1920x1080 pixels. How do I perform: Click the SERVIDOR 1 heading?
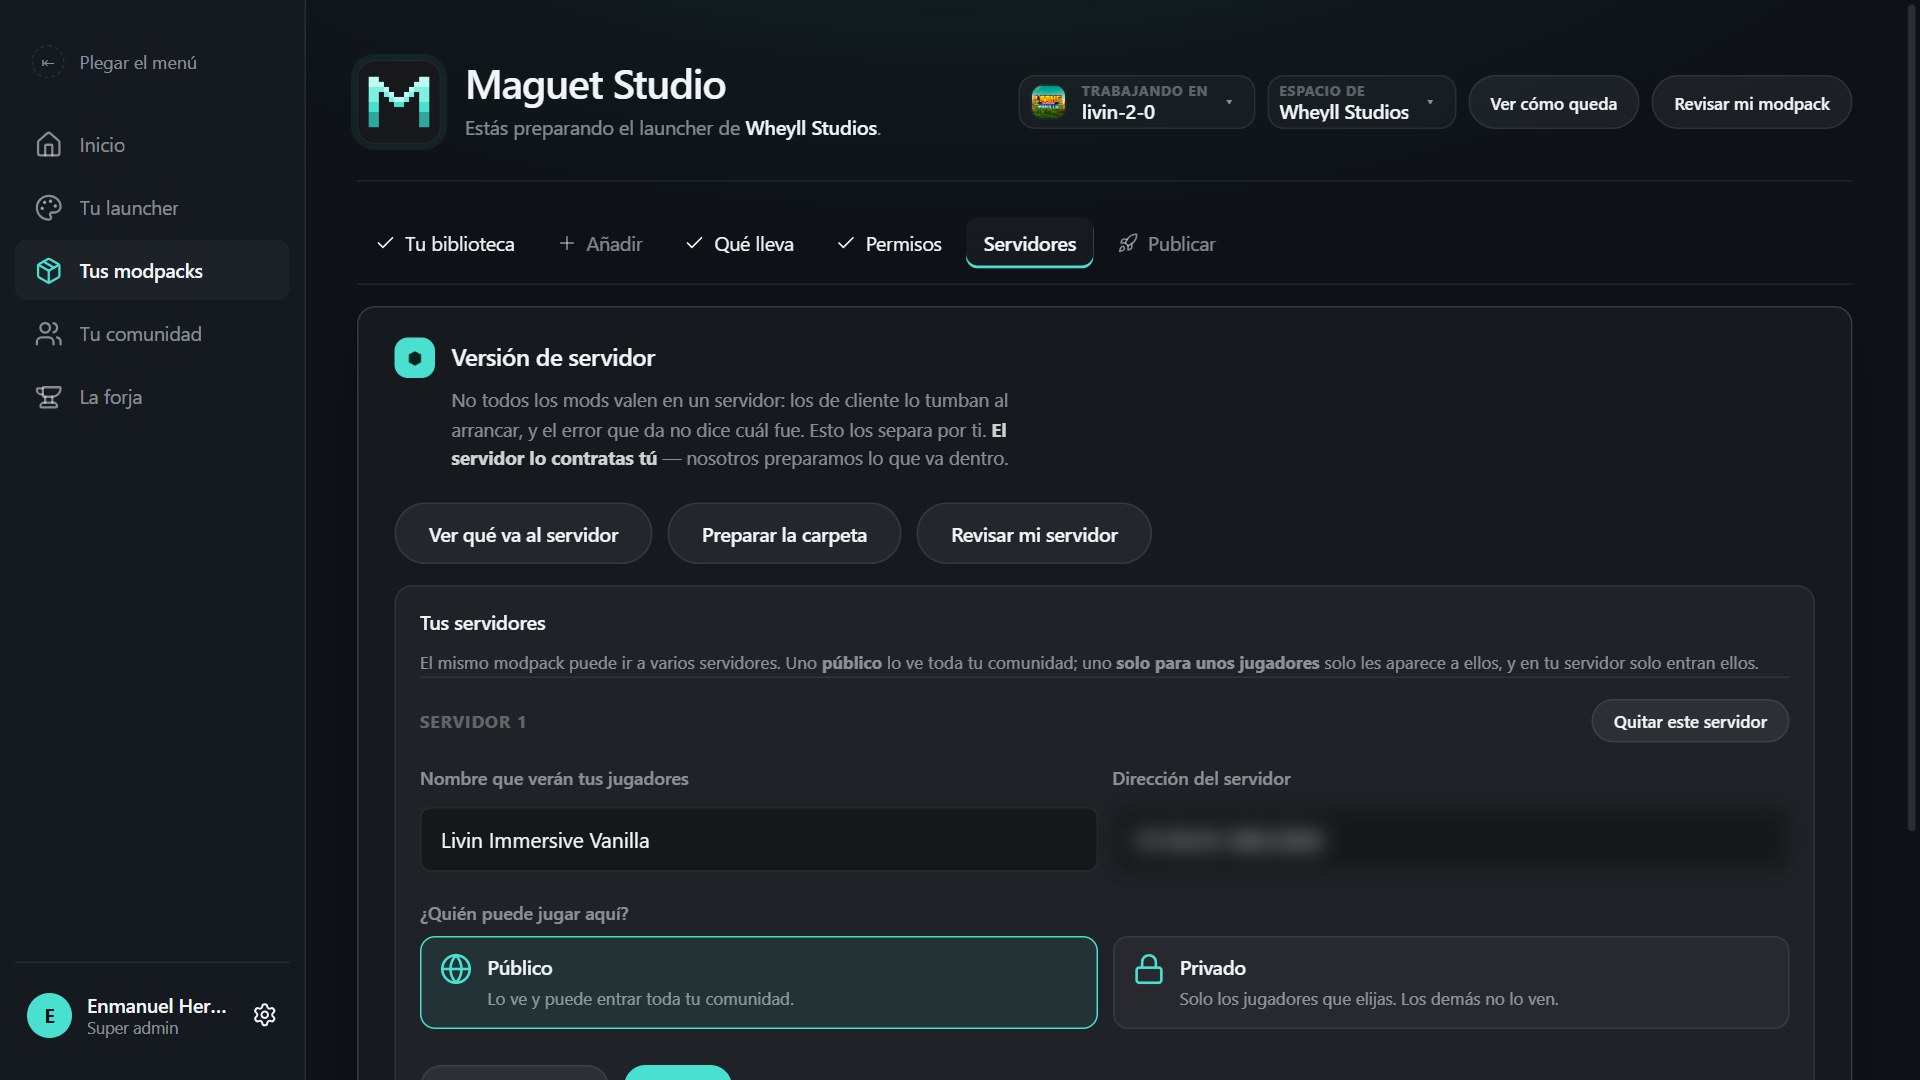coord(472,722)
